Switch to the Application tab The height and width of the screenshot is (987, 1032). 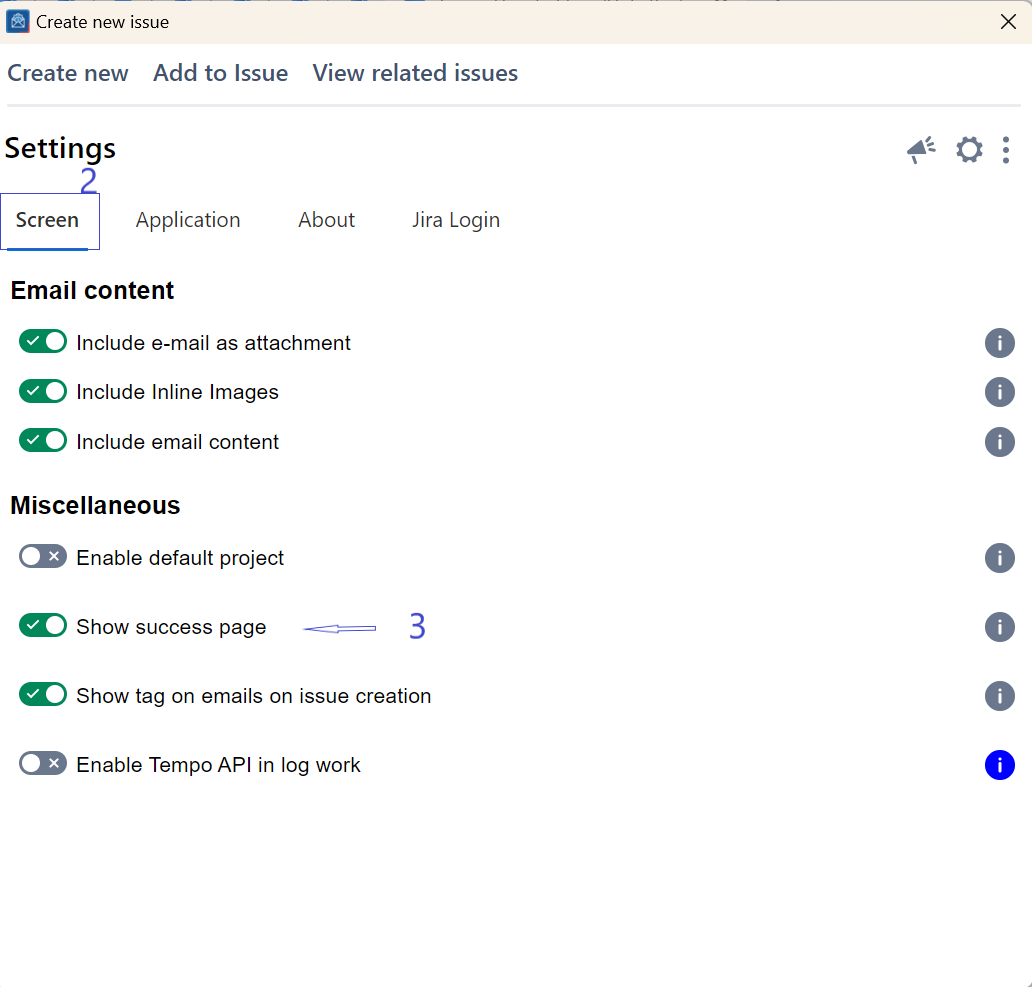(x=188, y=220)
